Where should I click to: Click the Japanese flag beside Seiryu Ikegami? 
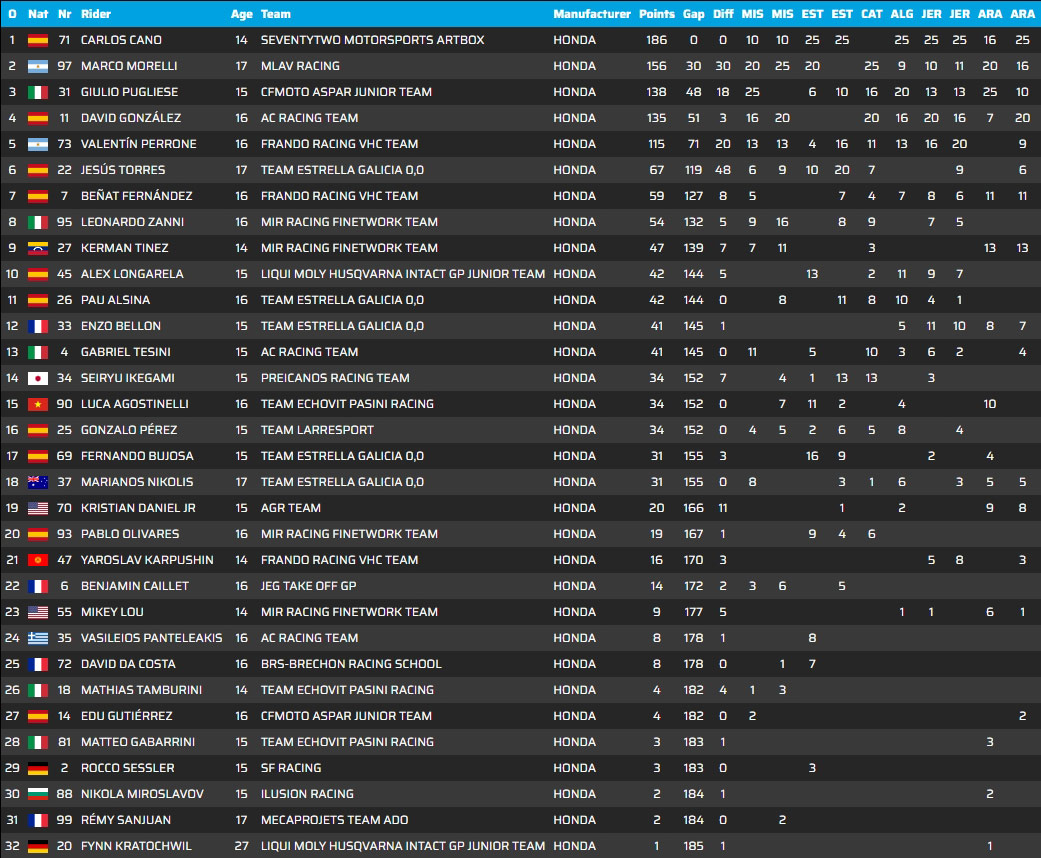38,378
